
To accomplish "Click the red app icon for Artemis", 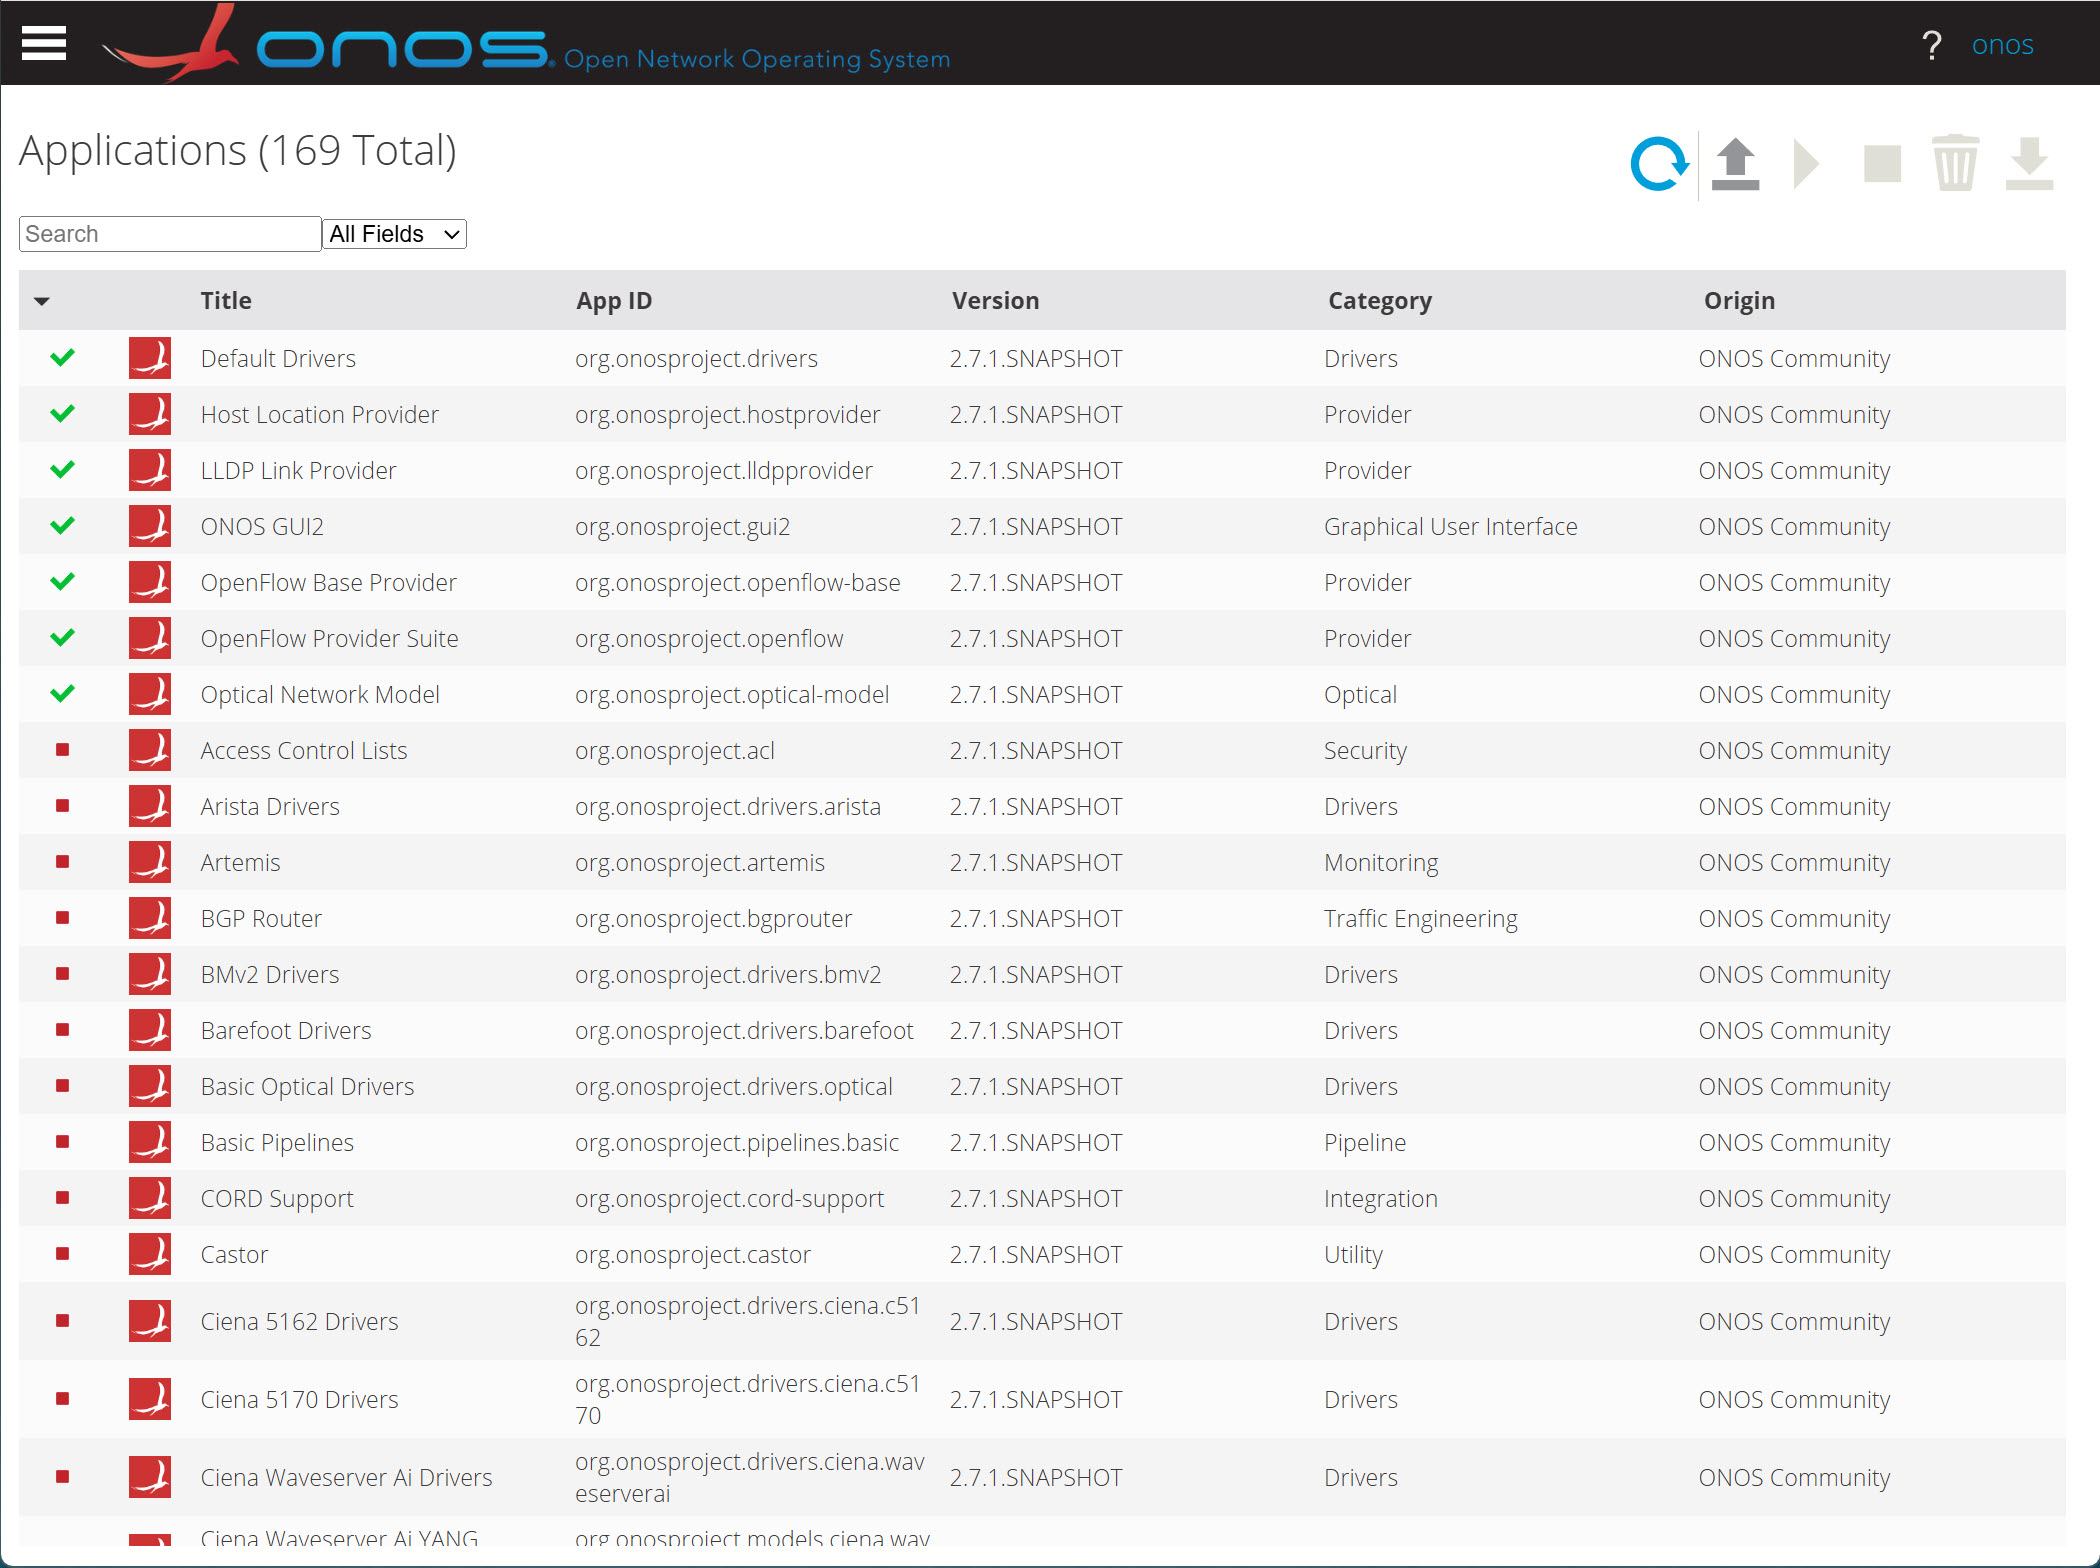I will [149, 862].
